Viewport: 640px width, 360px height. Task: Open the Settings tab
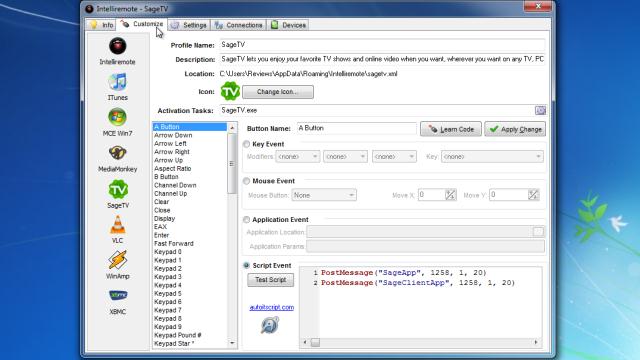click(x=189, y=25)
